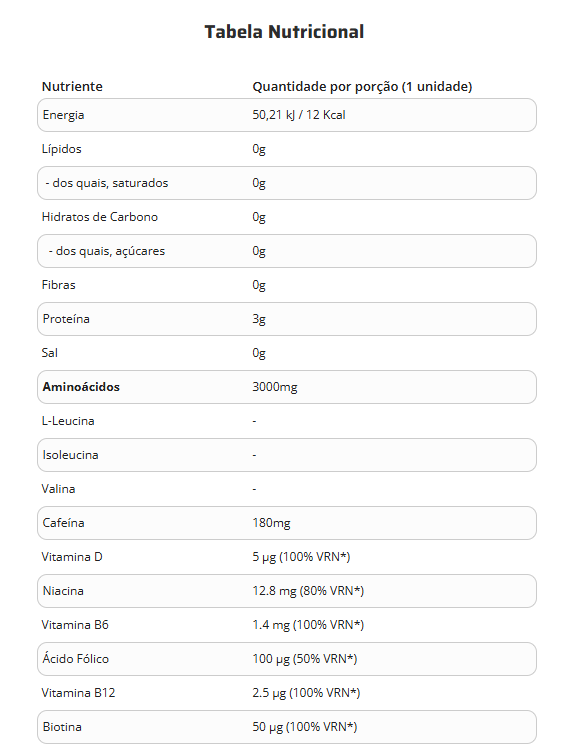562x755 pixels.
Task: Click the bold Aminoácidos row
Action: point(287,387)
